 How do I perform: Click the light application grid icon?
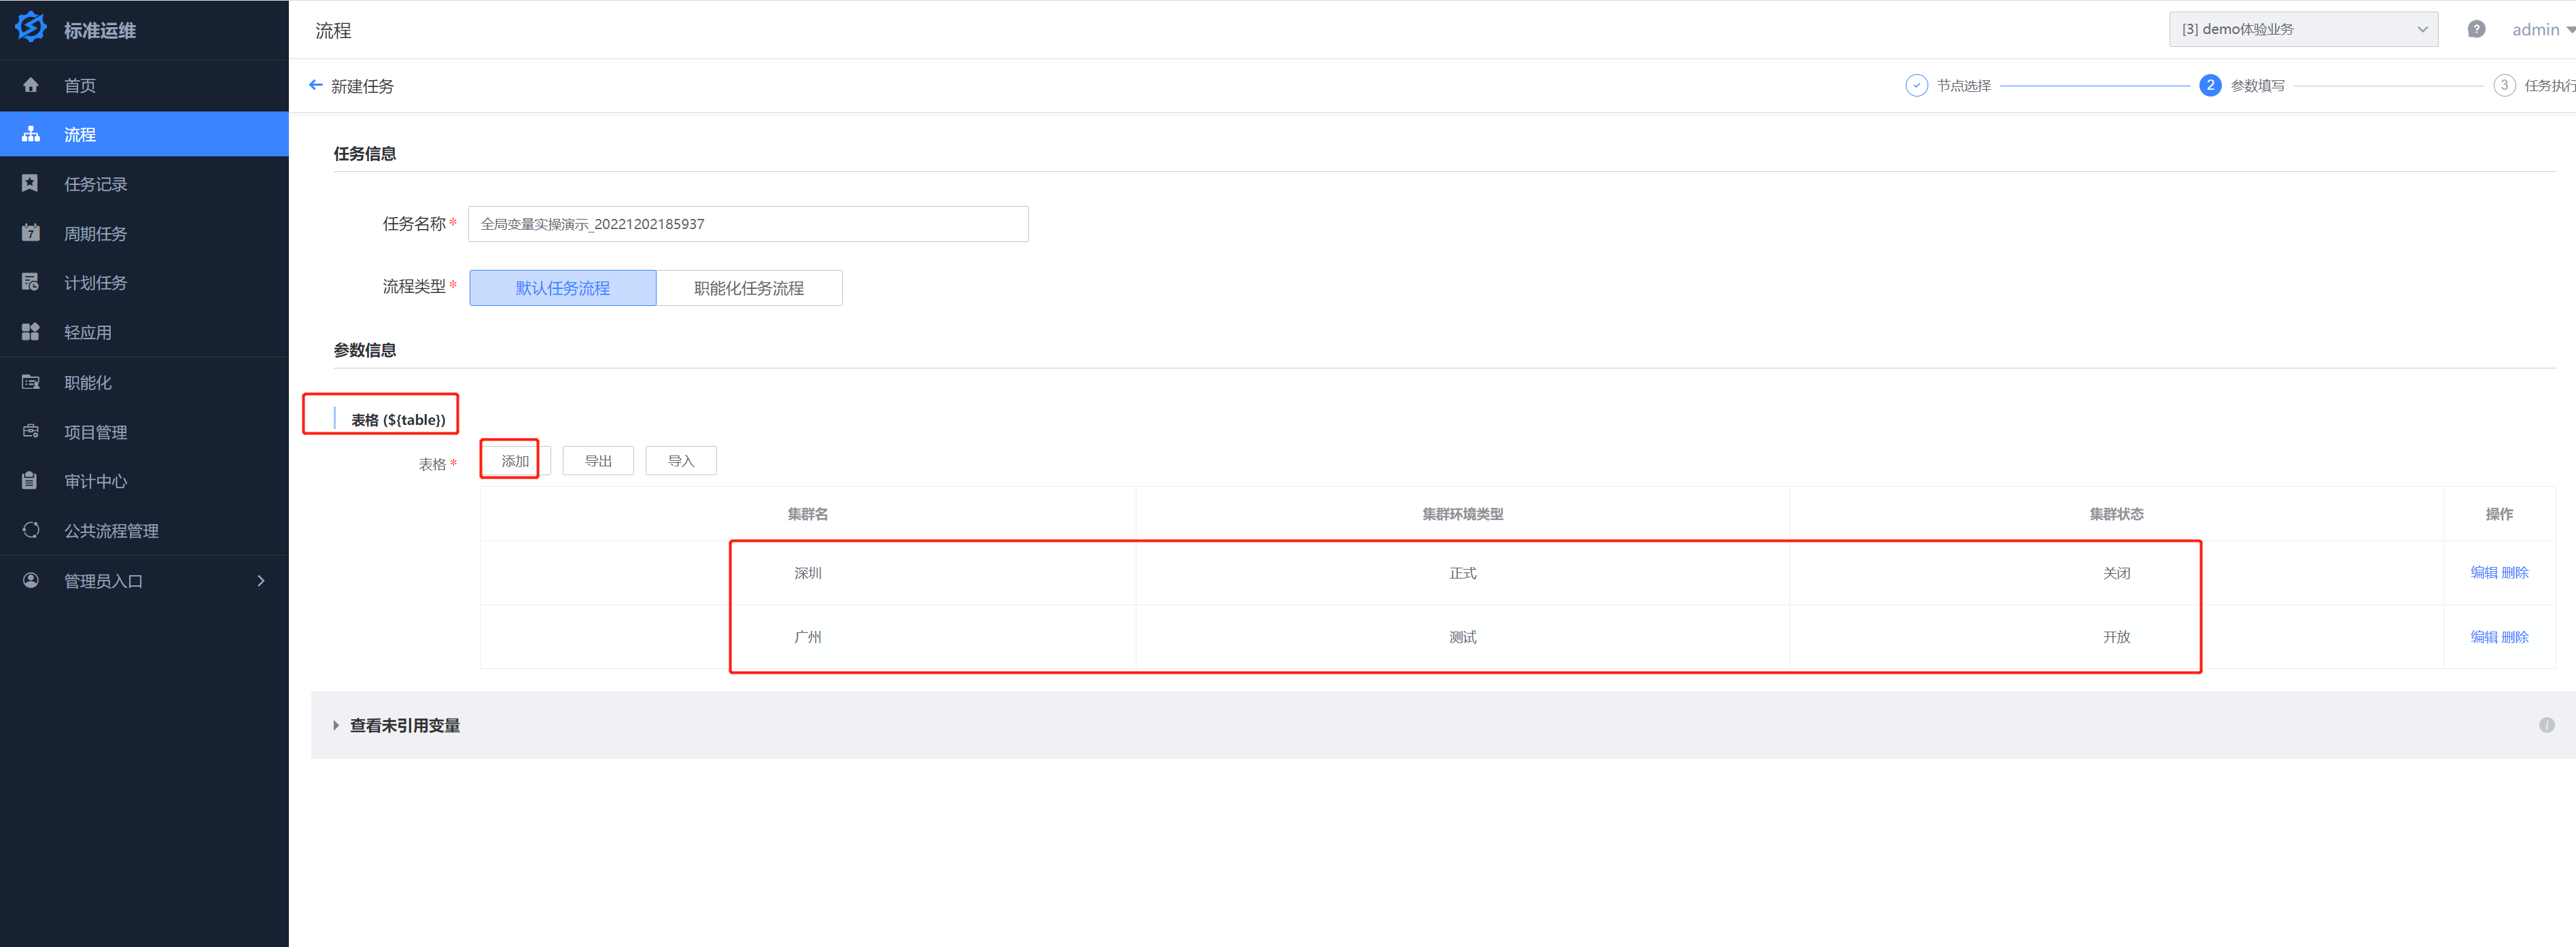tap(31, 332)
